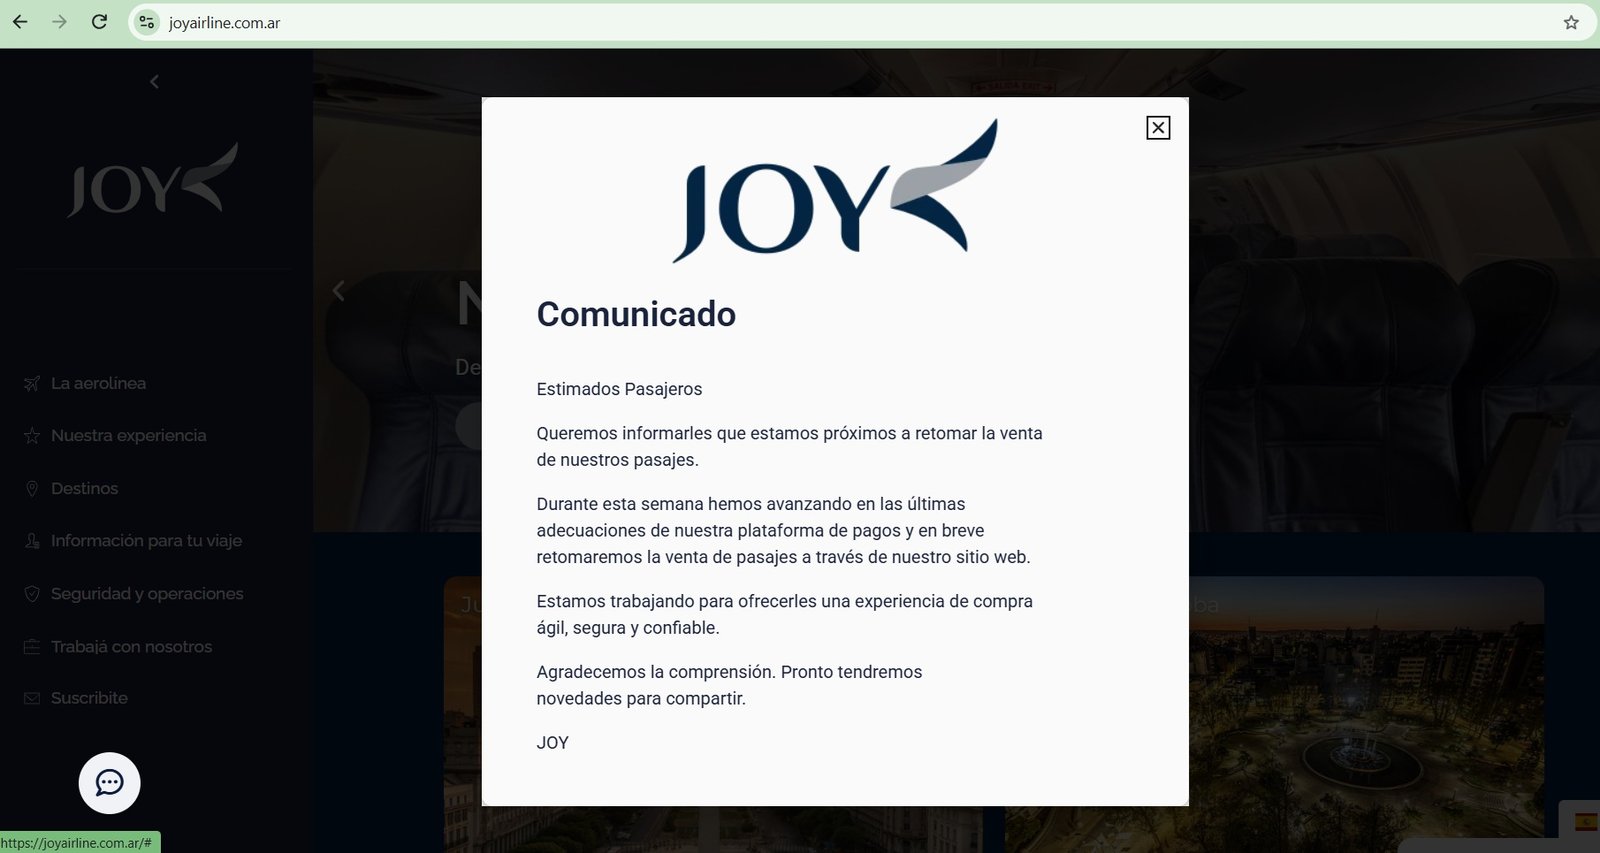View site information icon in address bar
Viewport: 1600px width, 853px height.
point(147,22)
